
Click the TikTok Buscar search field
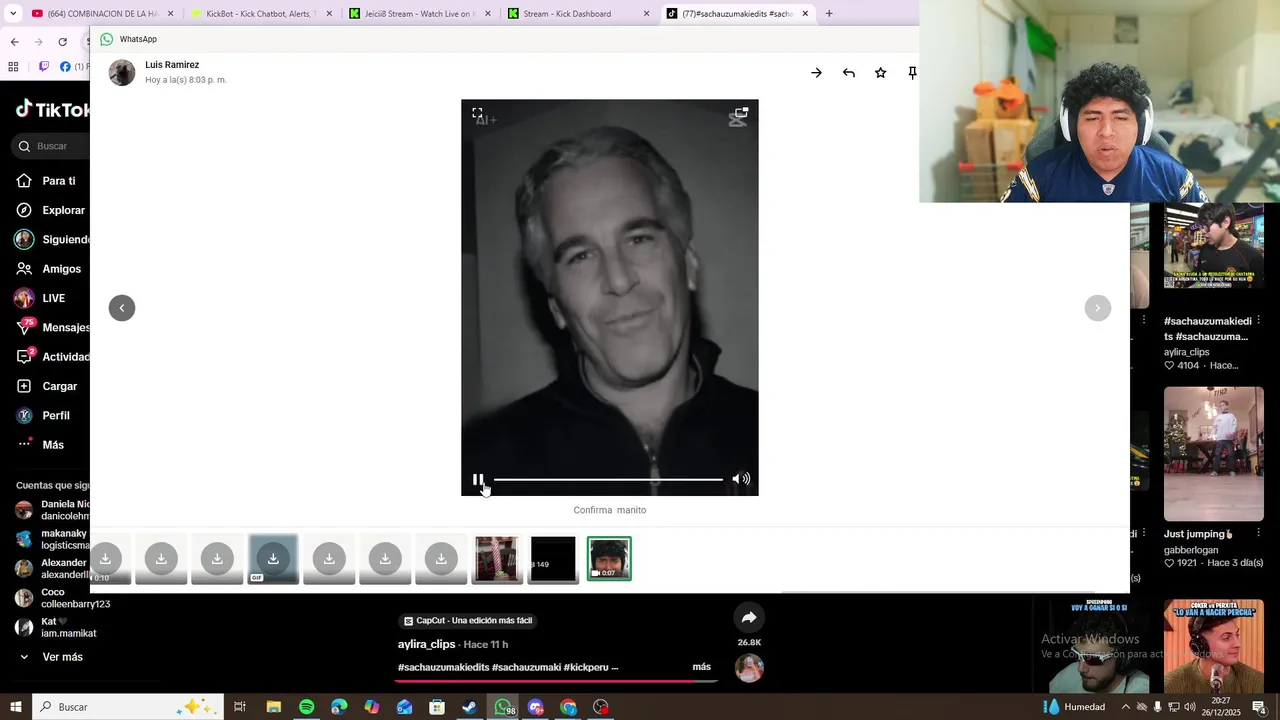[x=52, y=146]
